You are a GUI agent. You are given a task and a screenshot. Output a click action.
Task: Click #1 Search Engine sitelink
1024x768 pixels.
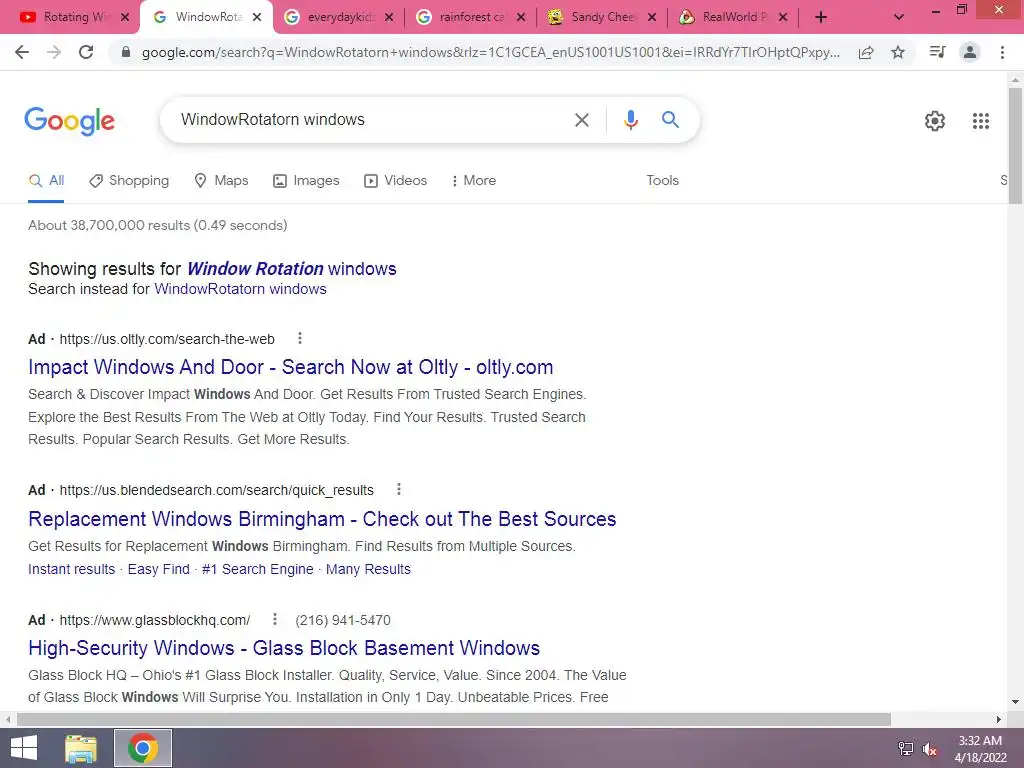[x=258, y=569]
